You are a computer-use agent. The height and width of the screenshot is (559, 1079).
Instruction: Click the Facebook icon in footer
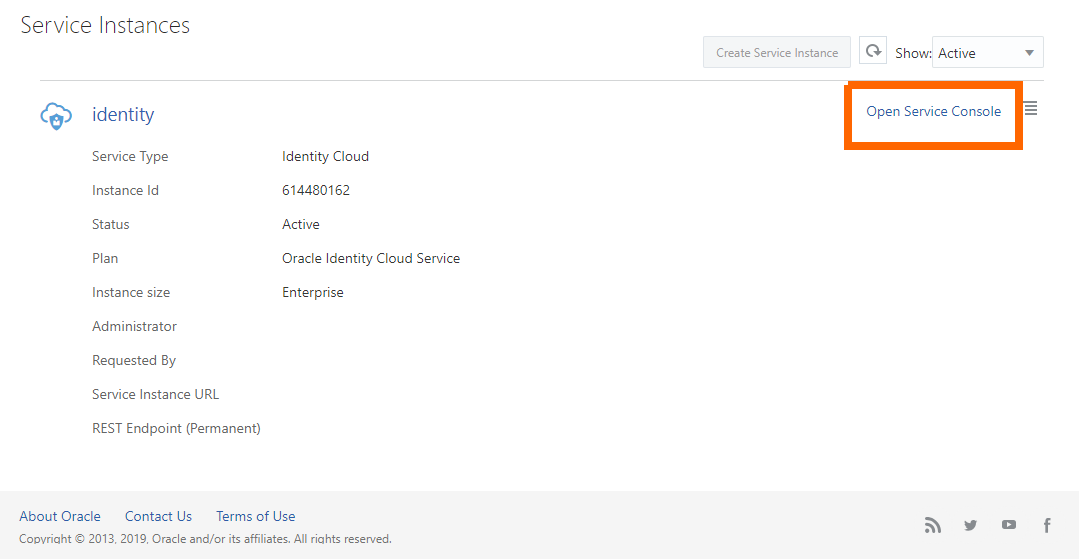[x=1047, y=525]
